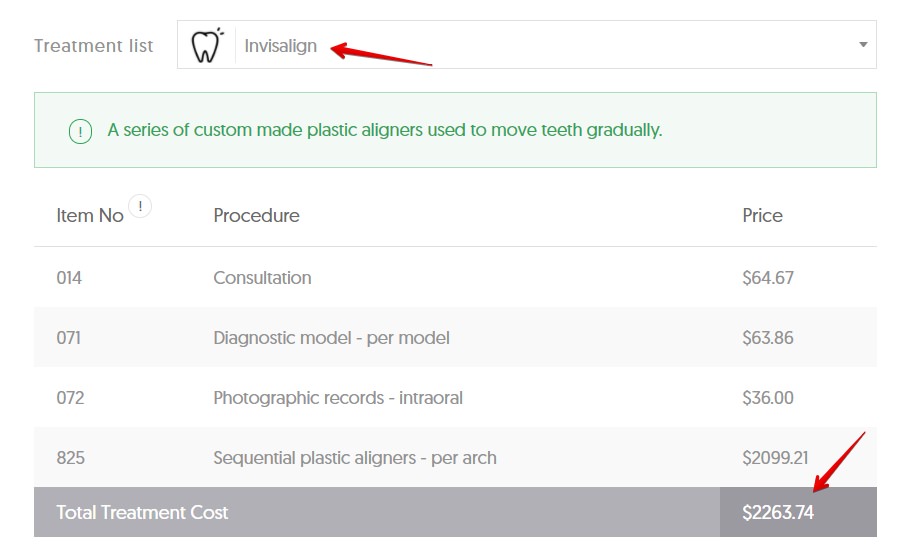
Task: Click the Treatment list label
Action: [94, 46]
